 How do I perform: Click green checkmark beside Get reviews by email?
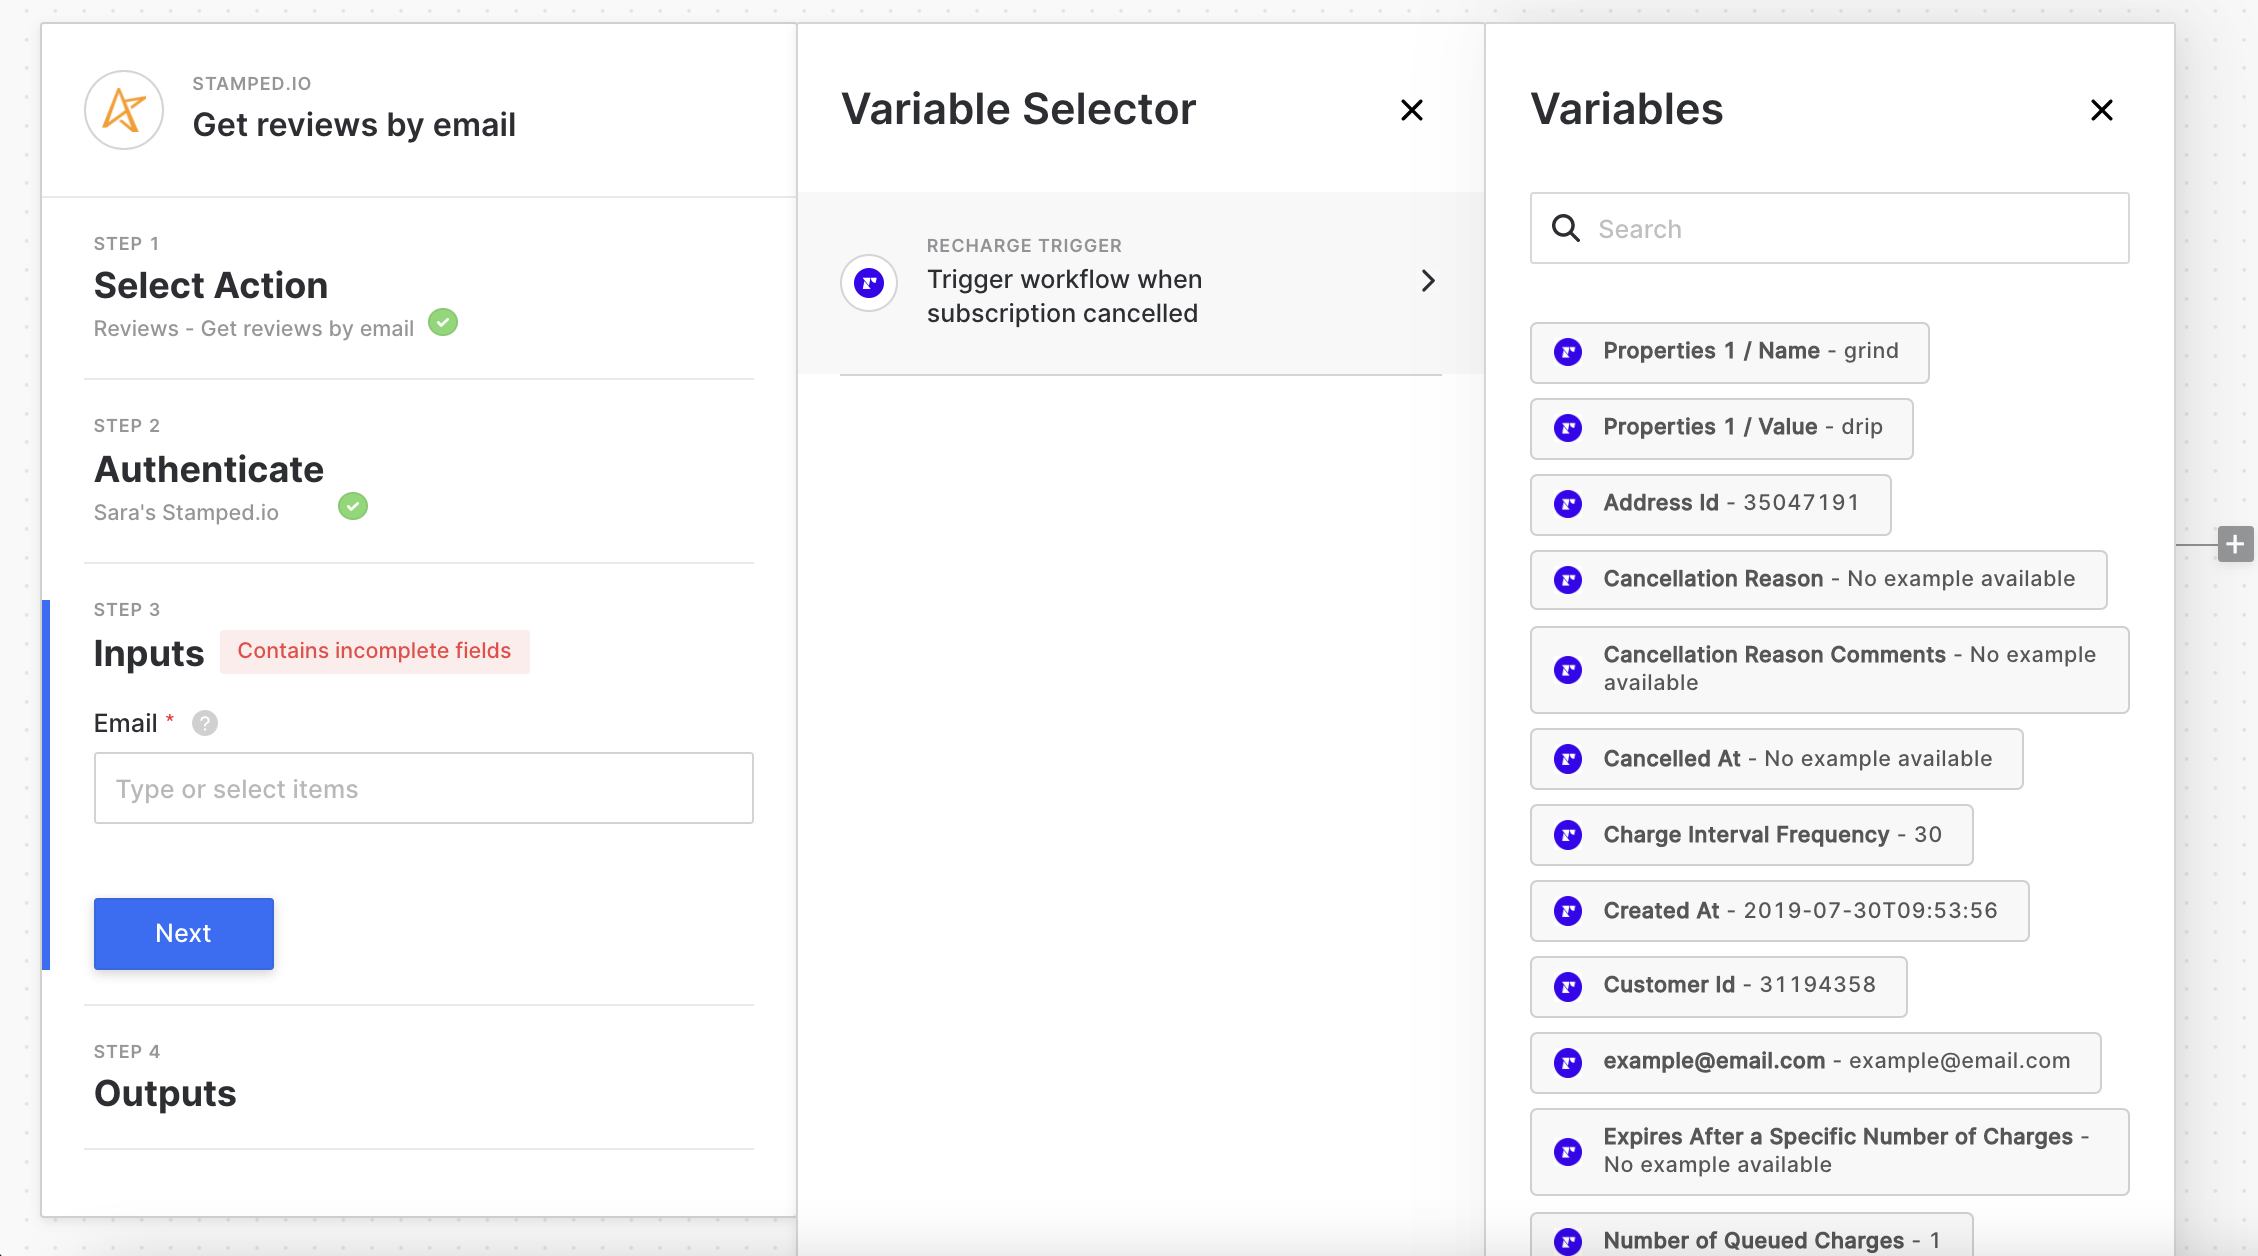click(443, 323)
